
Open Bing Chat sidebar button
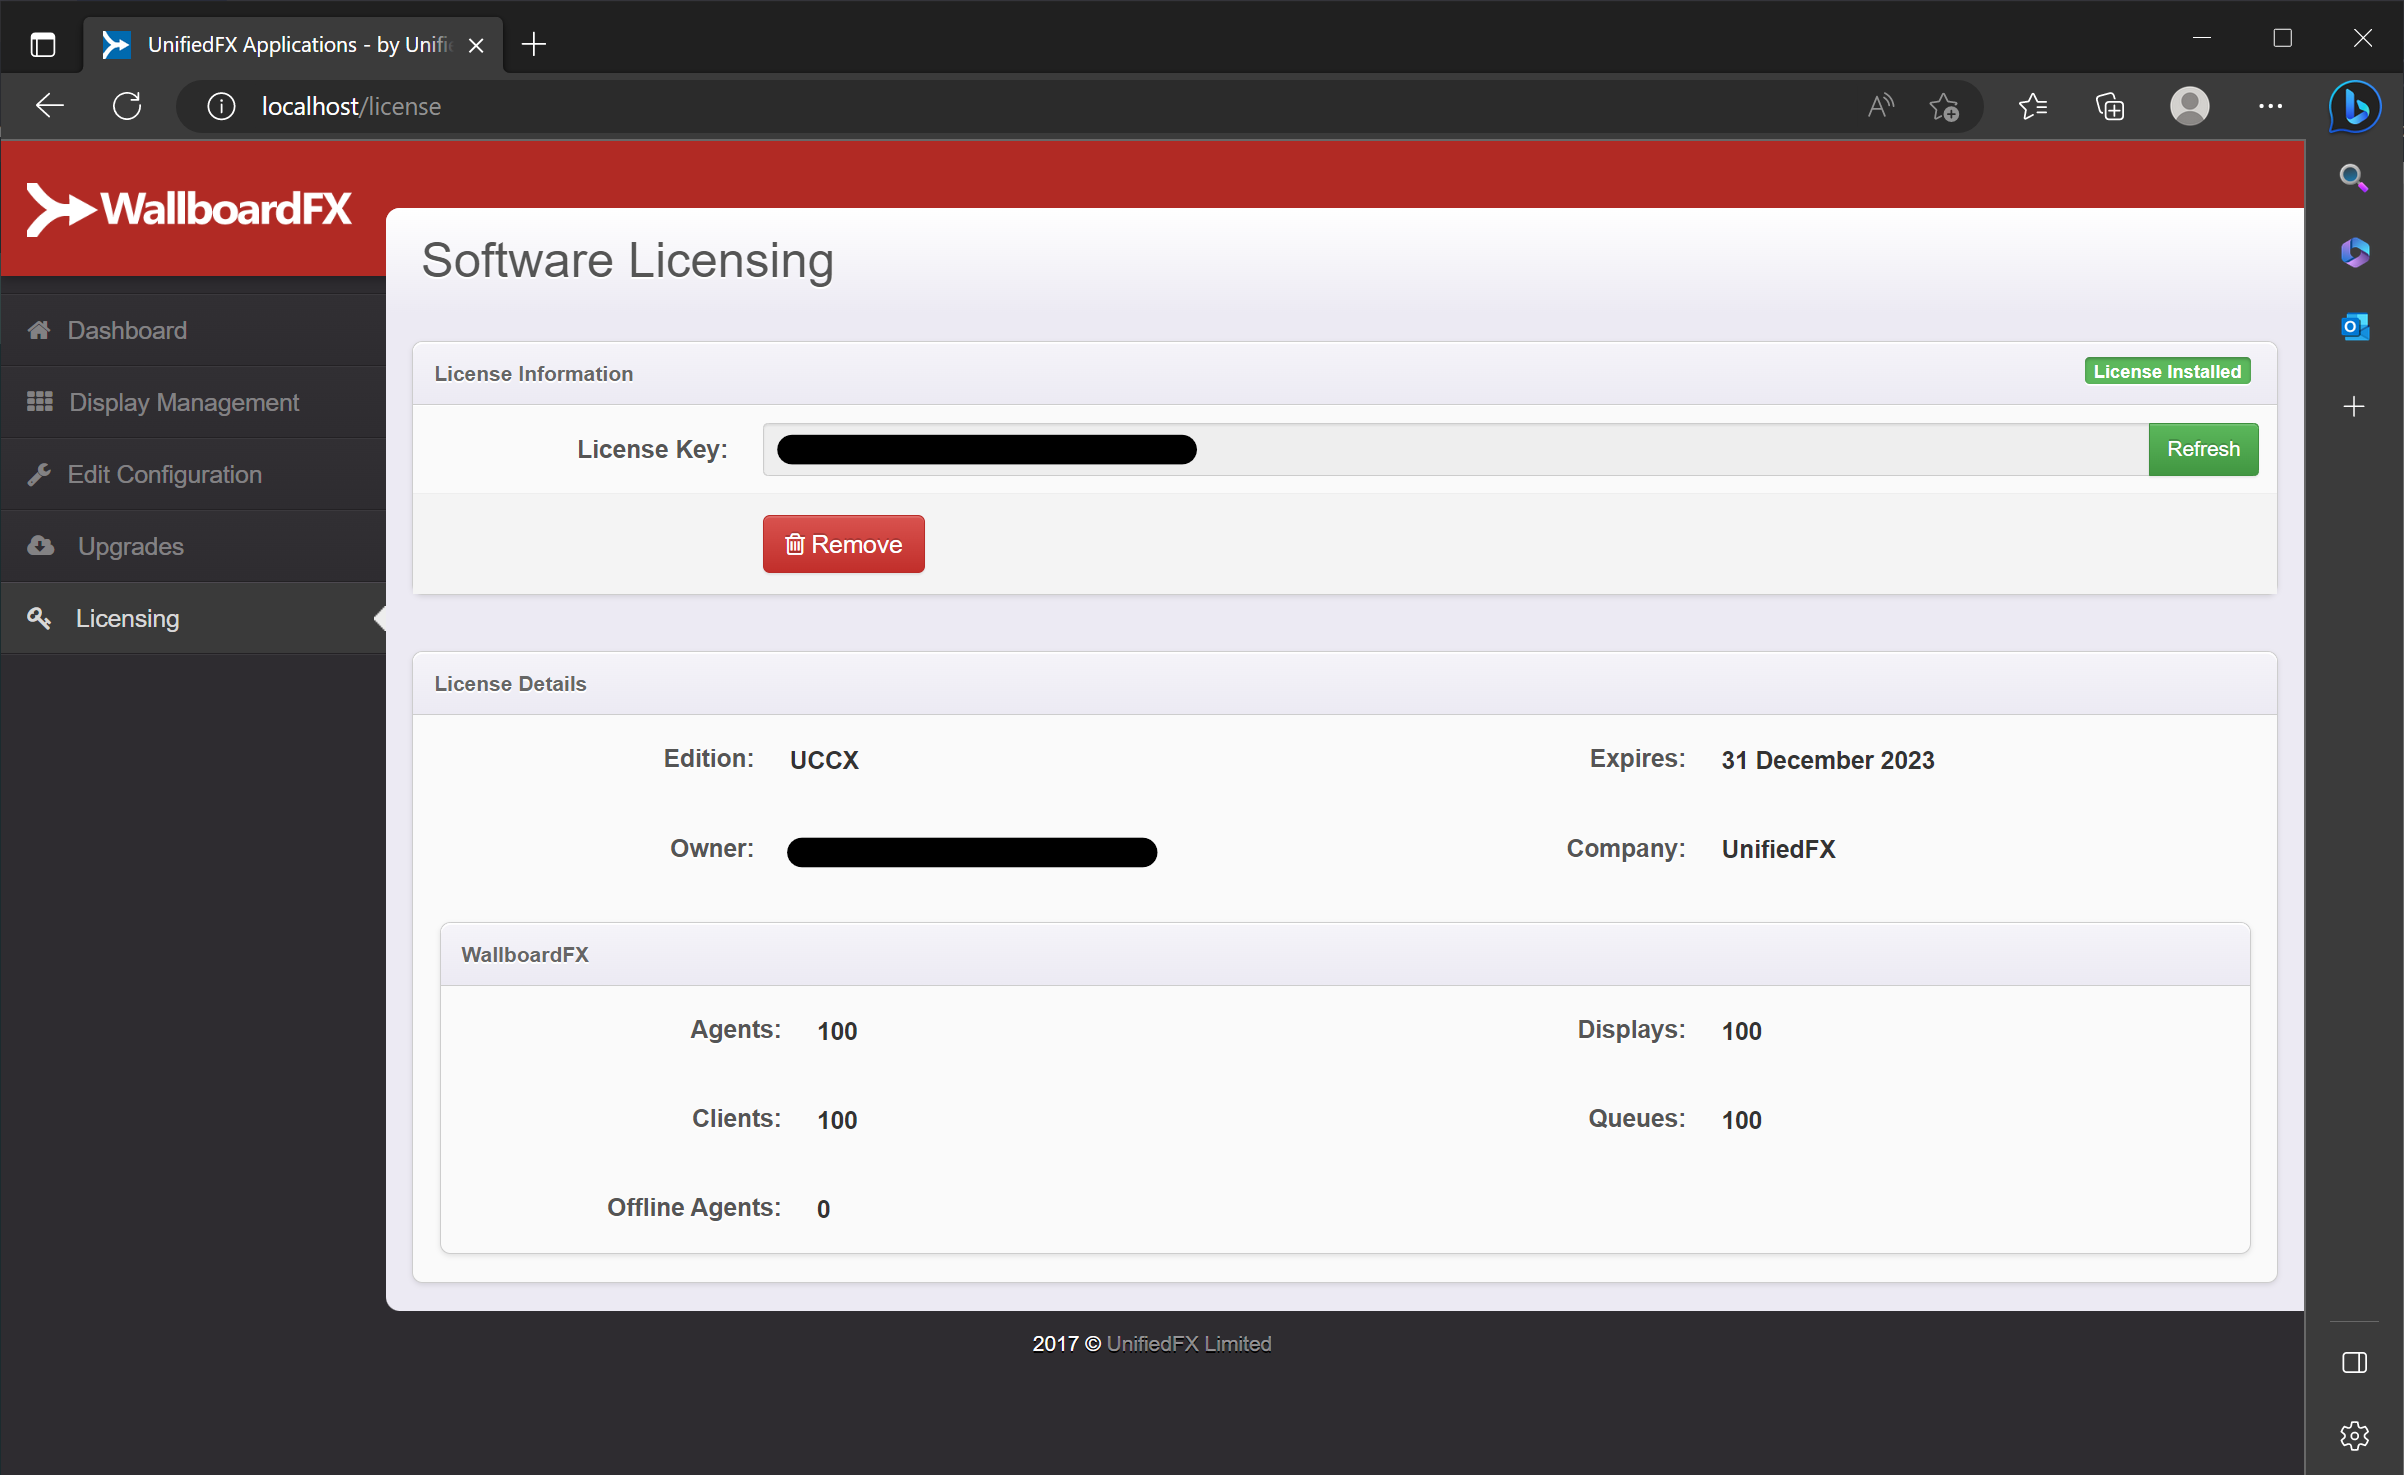[x=2355, y=106]
